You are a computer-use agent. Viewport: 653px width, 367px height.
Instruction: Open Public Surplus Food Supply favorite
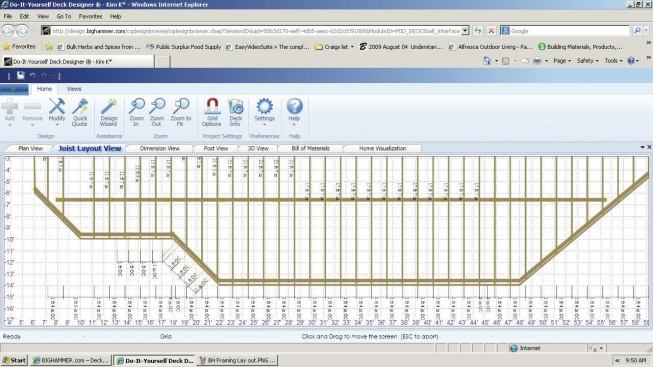[184, 47]
